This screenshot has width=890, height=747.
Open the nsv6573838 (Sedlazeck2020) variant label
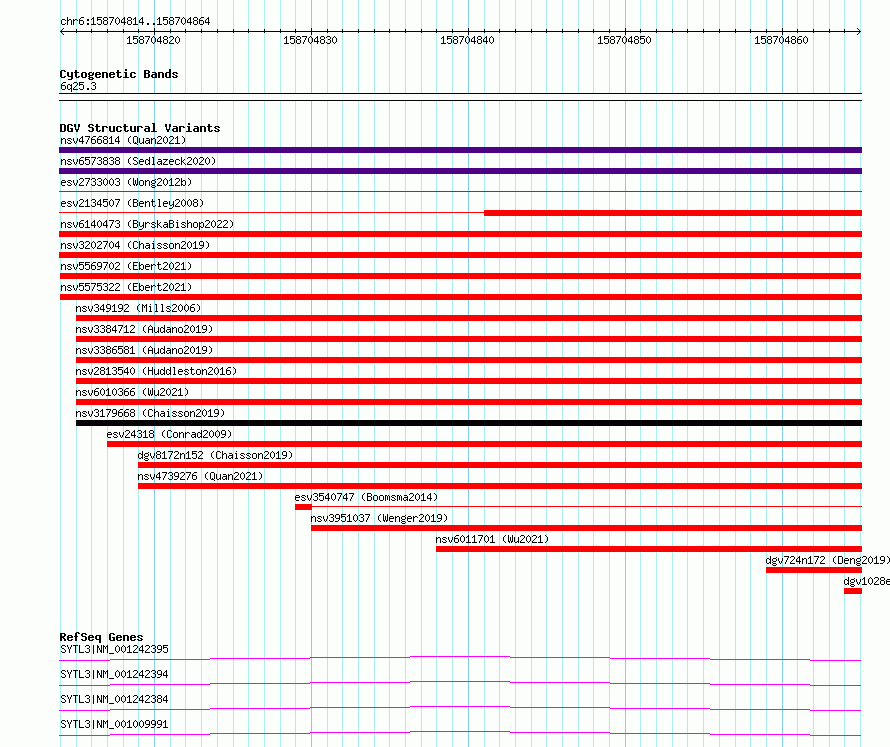point(138,161)
